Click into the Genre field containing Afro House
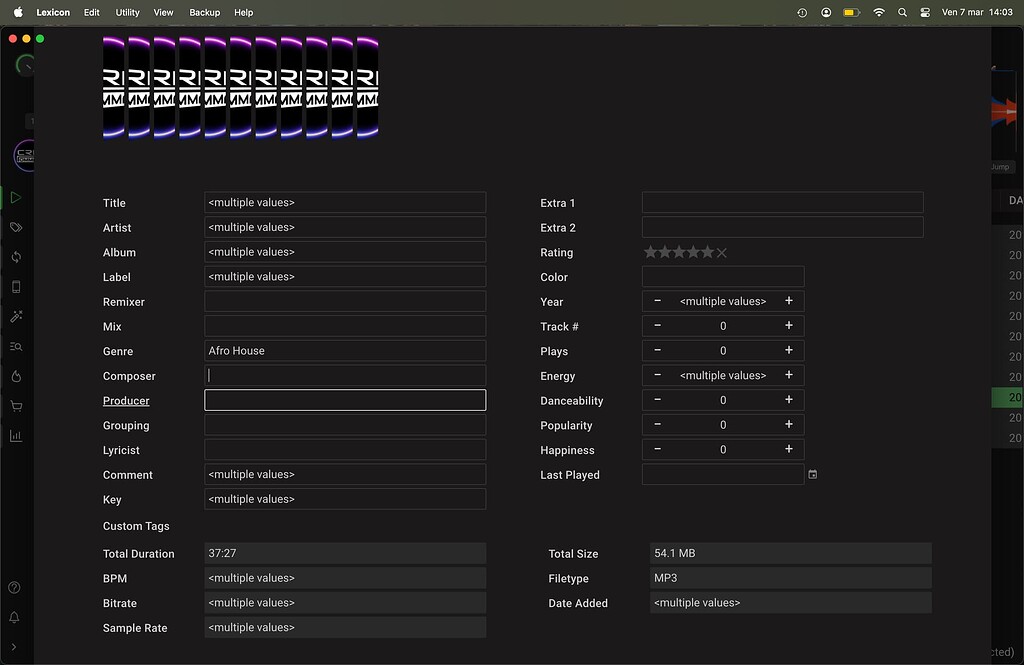 (344, 351)
